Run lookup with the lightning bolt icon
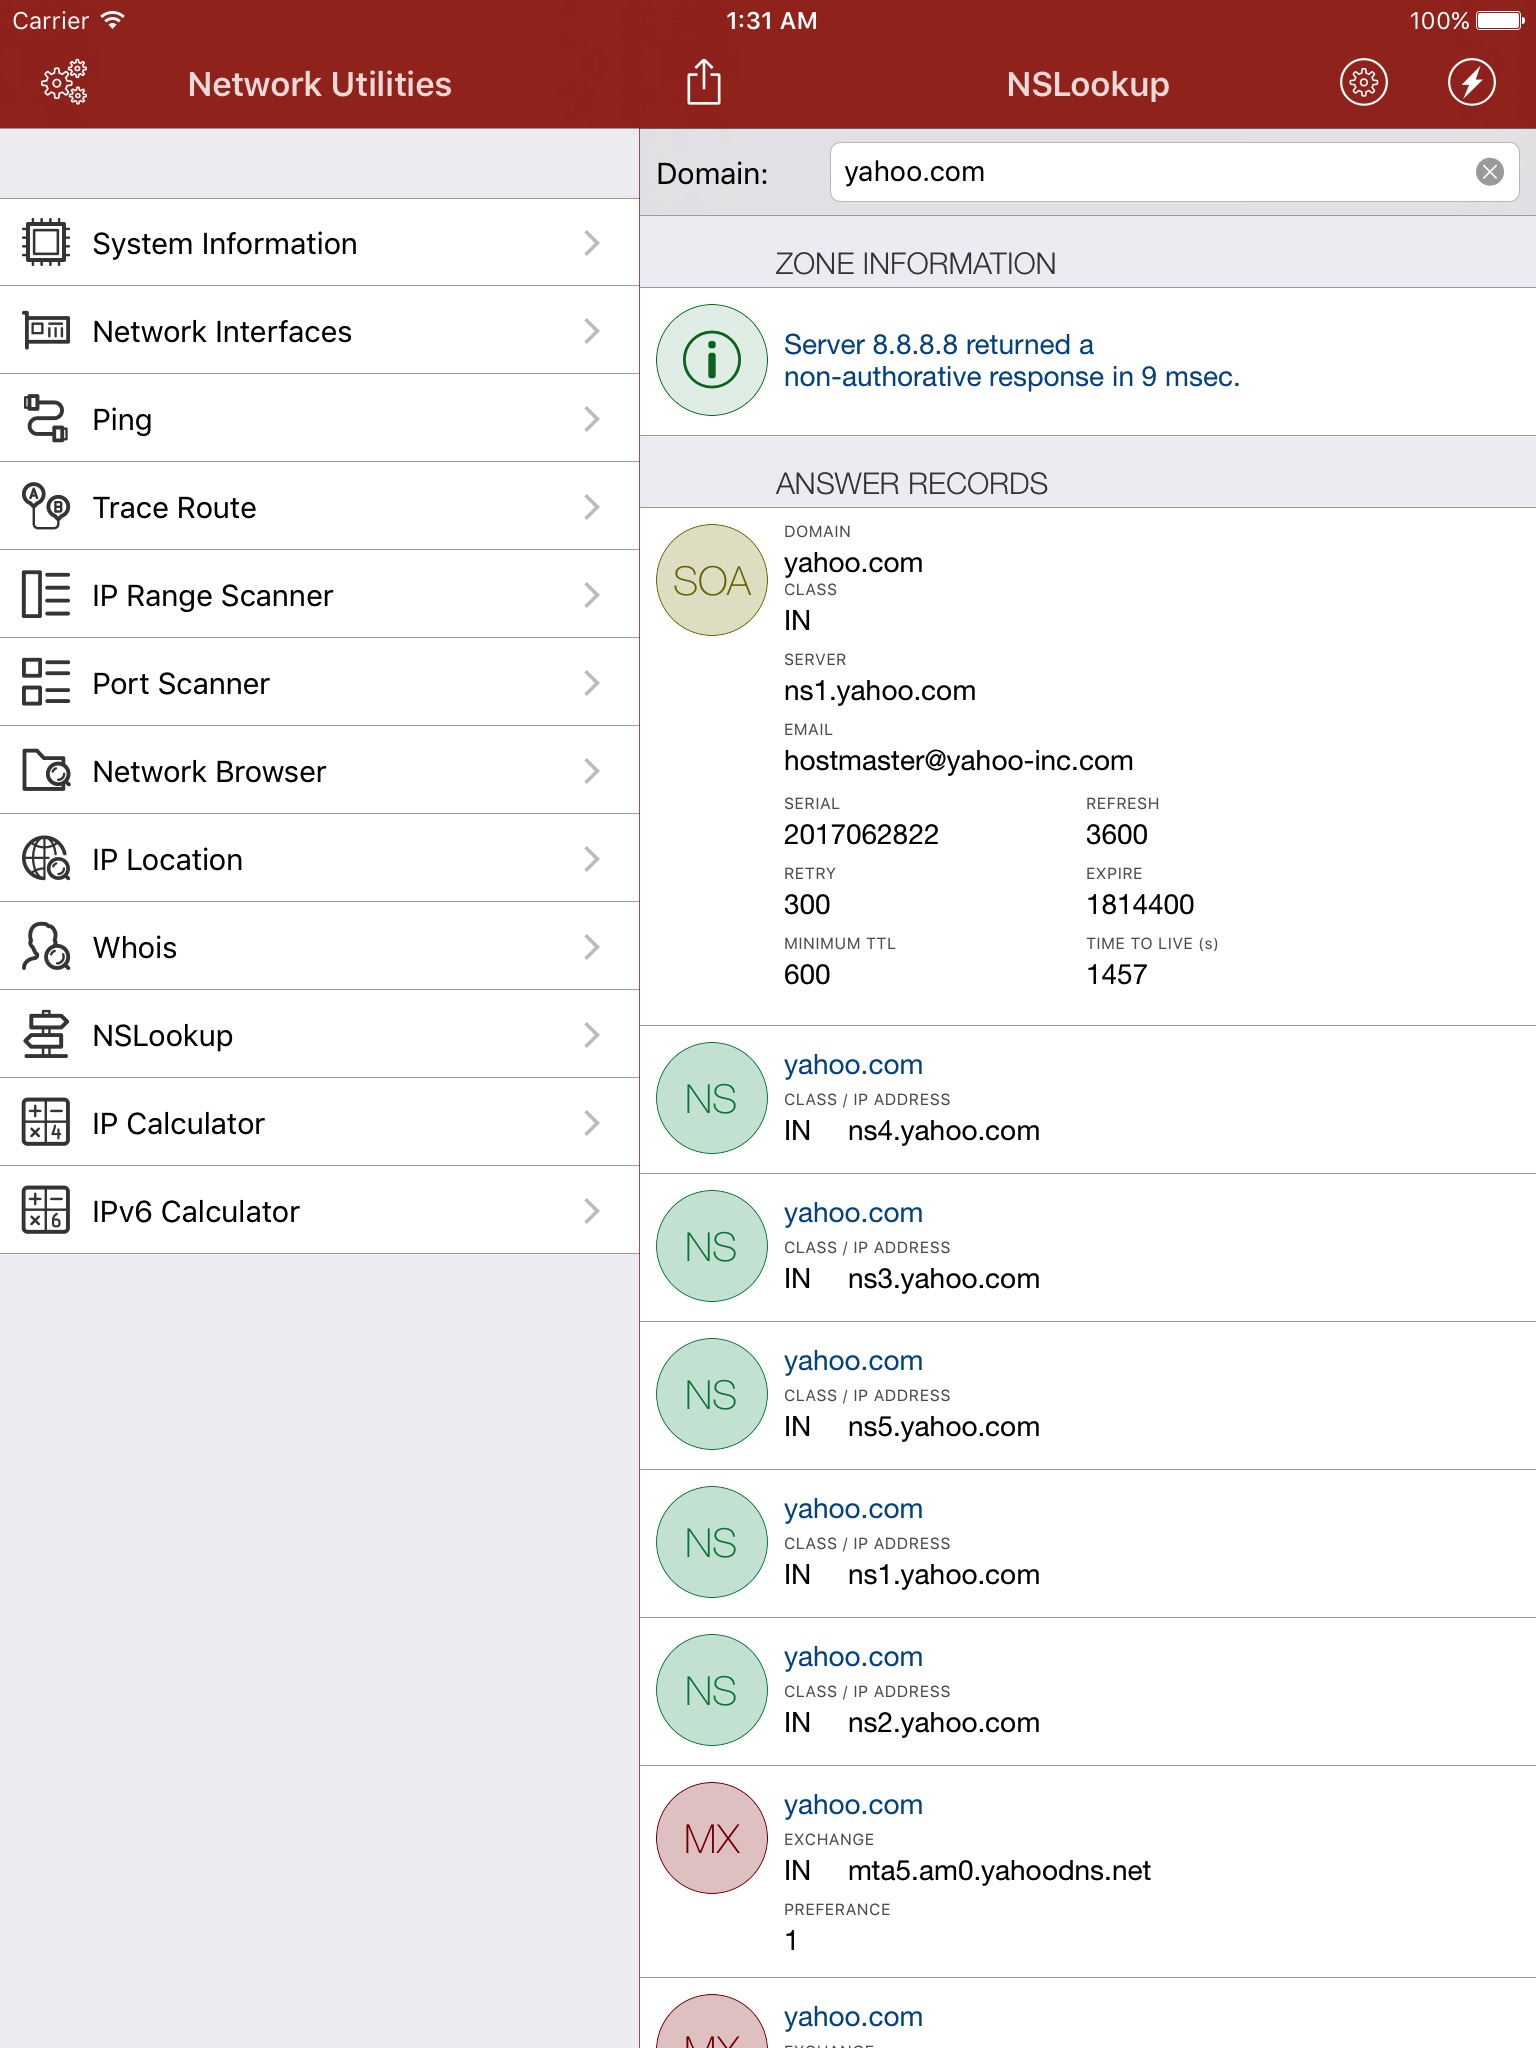Image resolution: width=1536 pixels, height=2048 pixels. (1472, 83)
